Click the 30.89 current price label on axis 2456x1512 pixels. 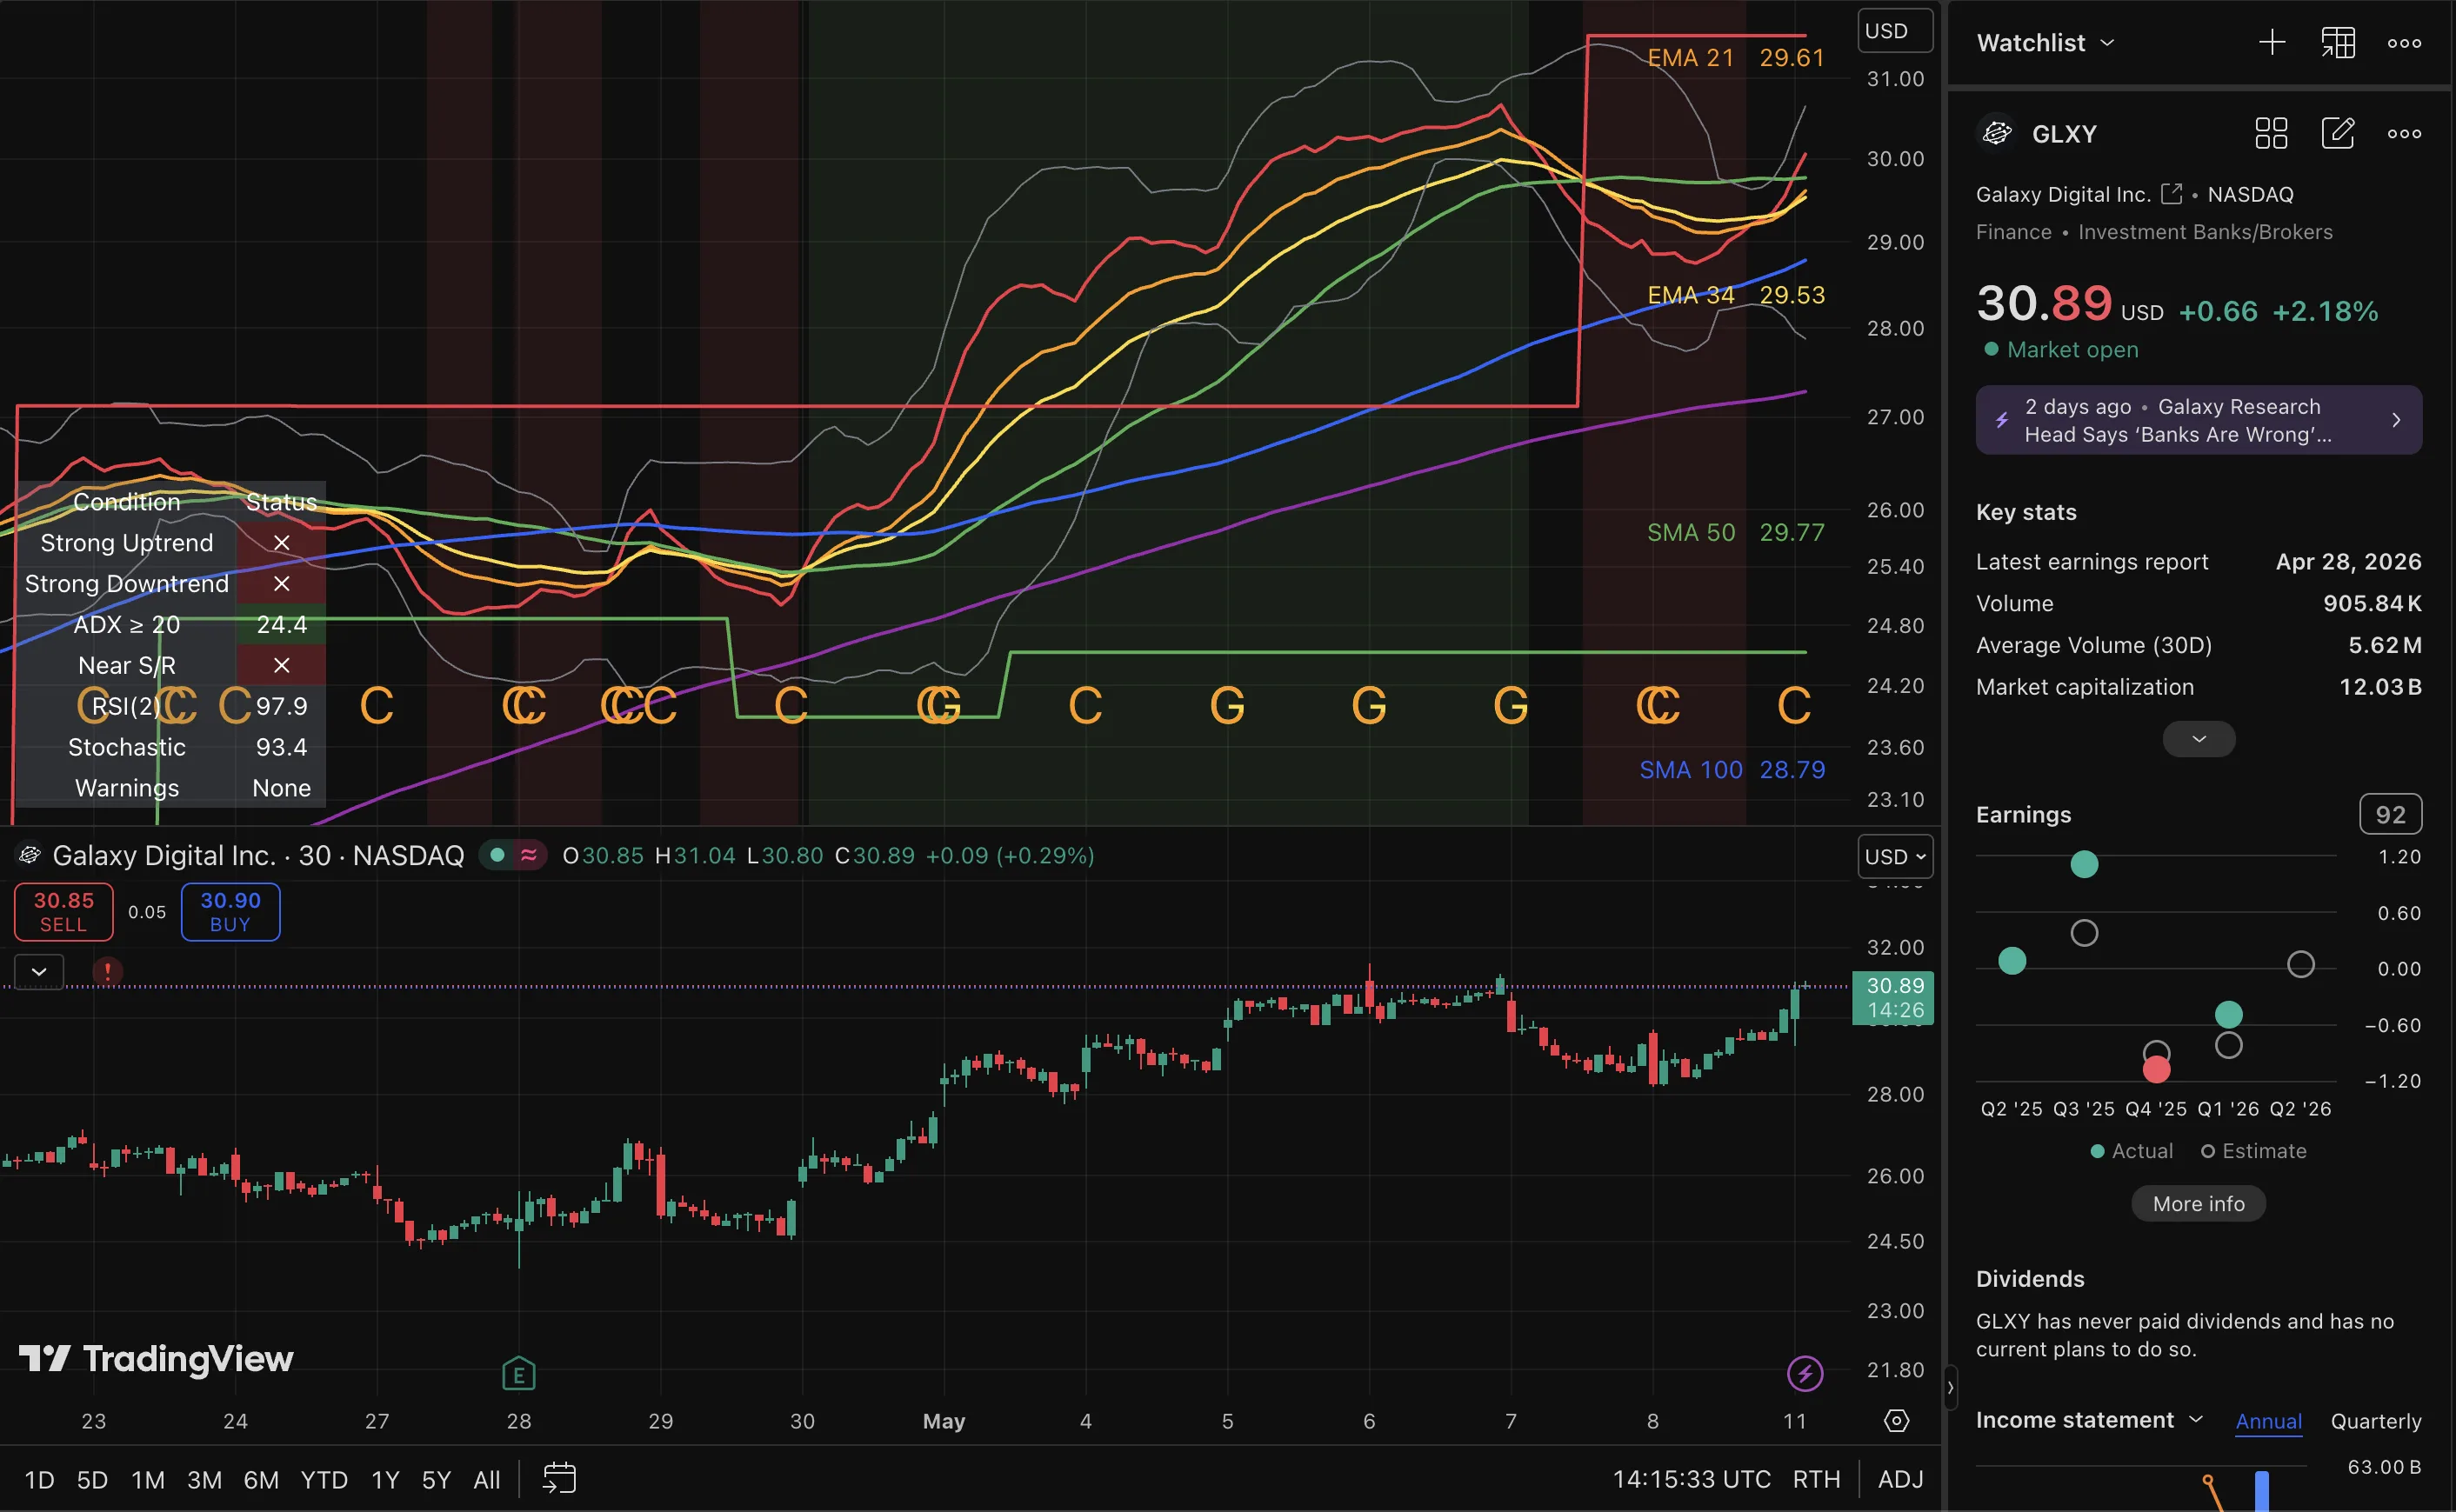[x=1893, y=997]
